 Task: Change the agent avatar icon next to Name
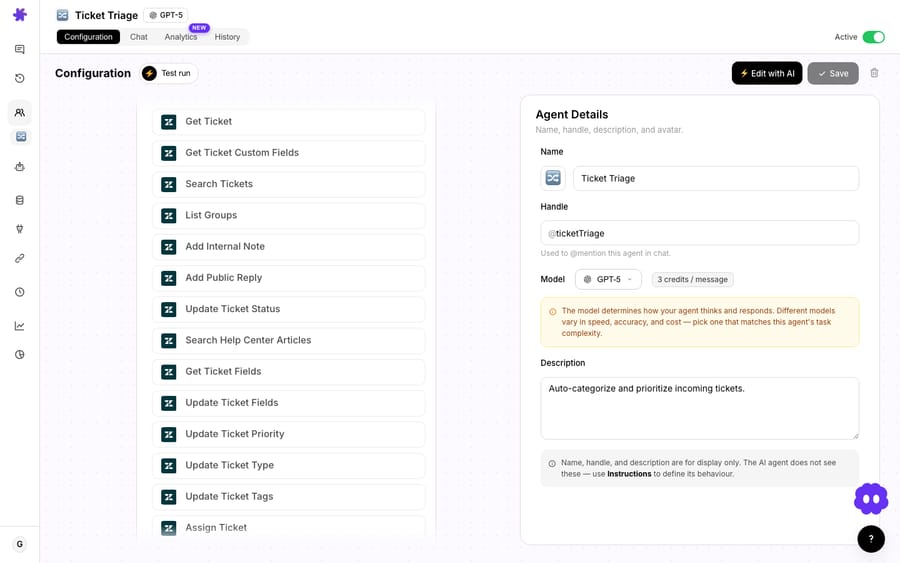point(553,178)
